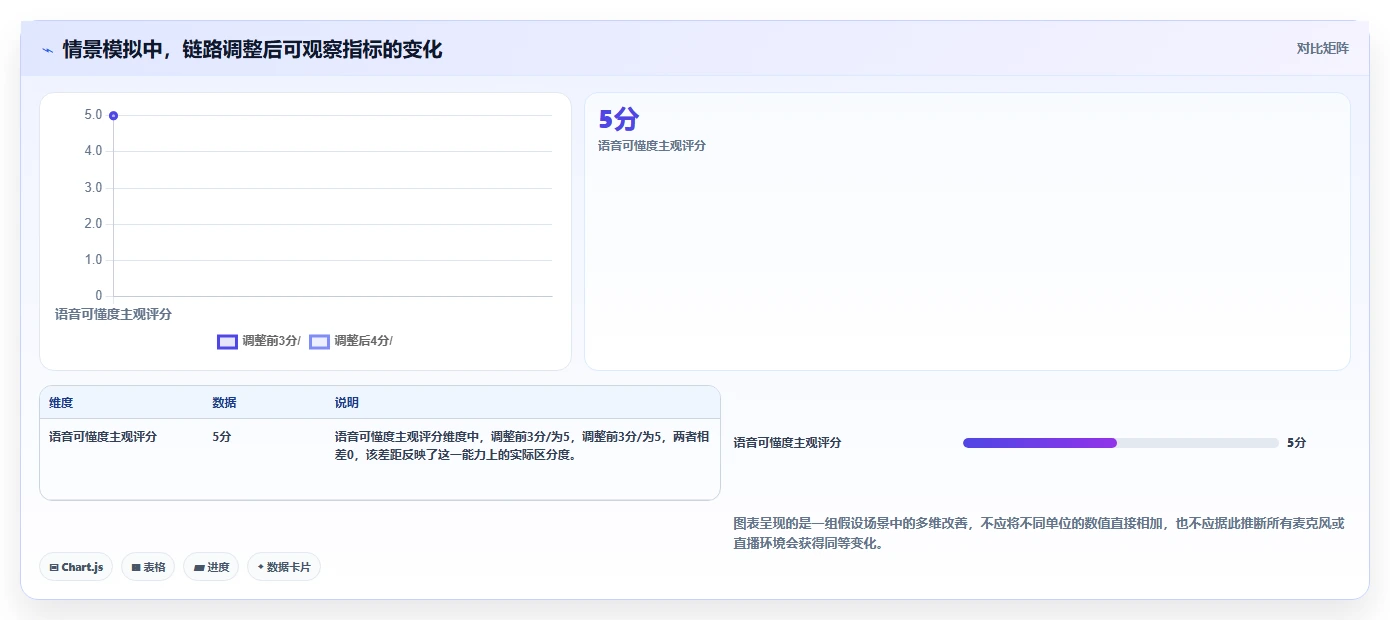The width and height of the screenshot is (1390, 620).
Task: Click 语音可懂度主观评分 cell in table row
Action: tap(103, 437)
